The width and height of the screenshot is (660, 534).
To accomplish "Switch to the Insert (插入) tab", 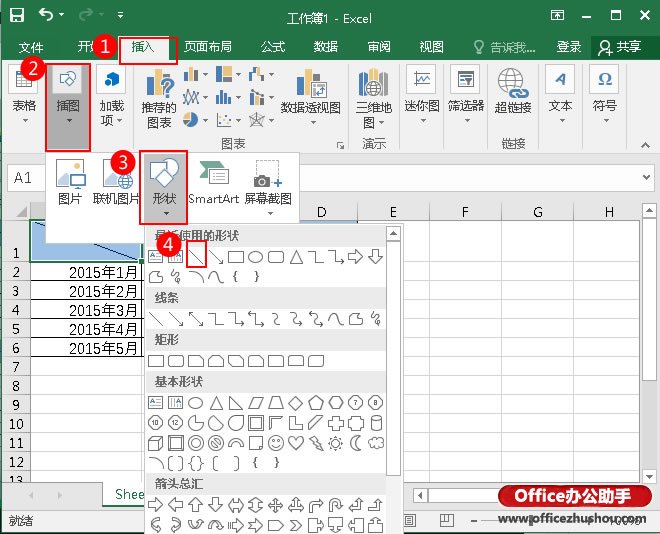I will point(143,46).
